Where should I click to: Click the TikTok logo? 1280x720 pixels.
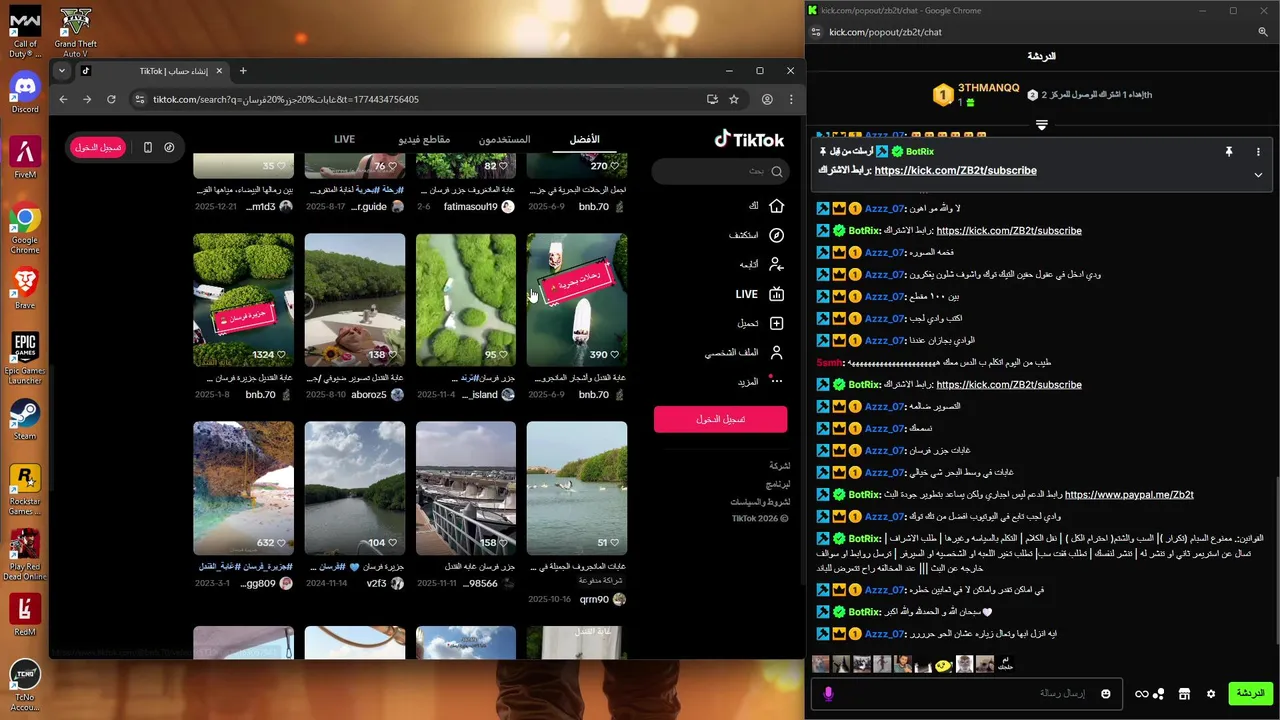point(749,139)
